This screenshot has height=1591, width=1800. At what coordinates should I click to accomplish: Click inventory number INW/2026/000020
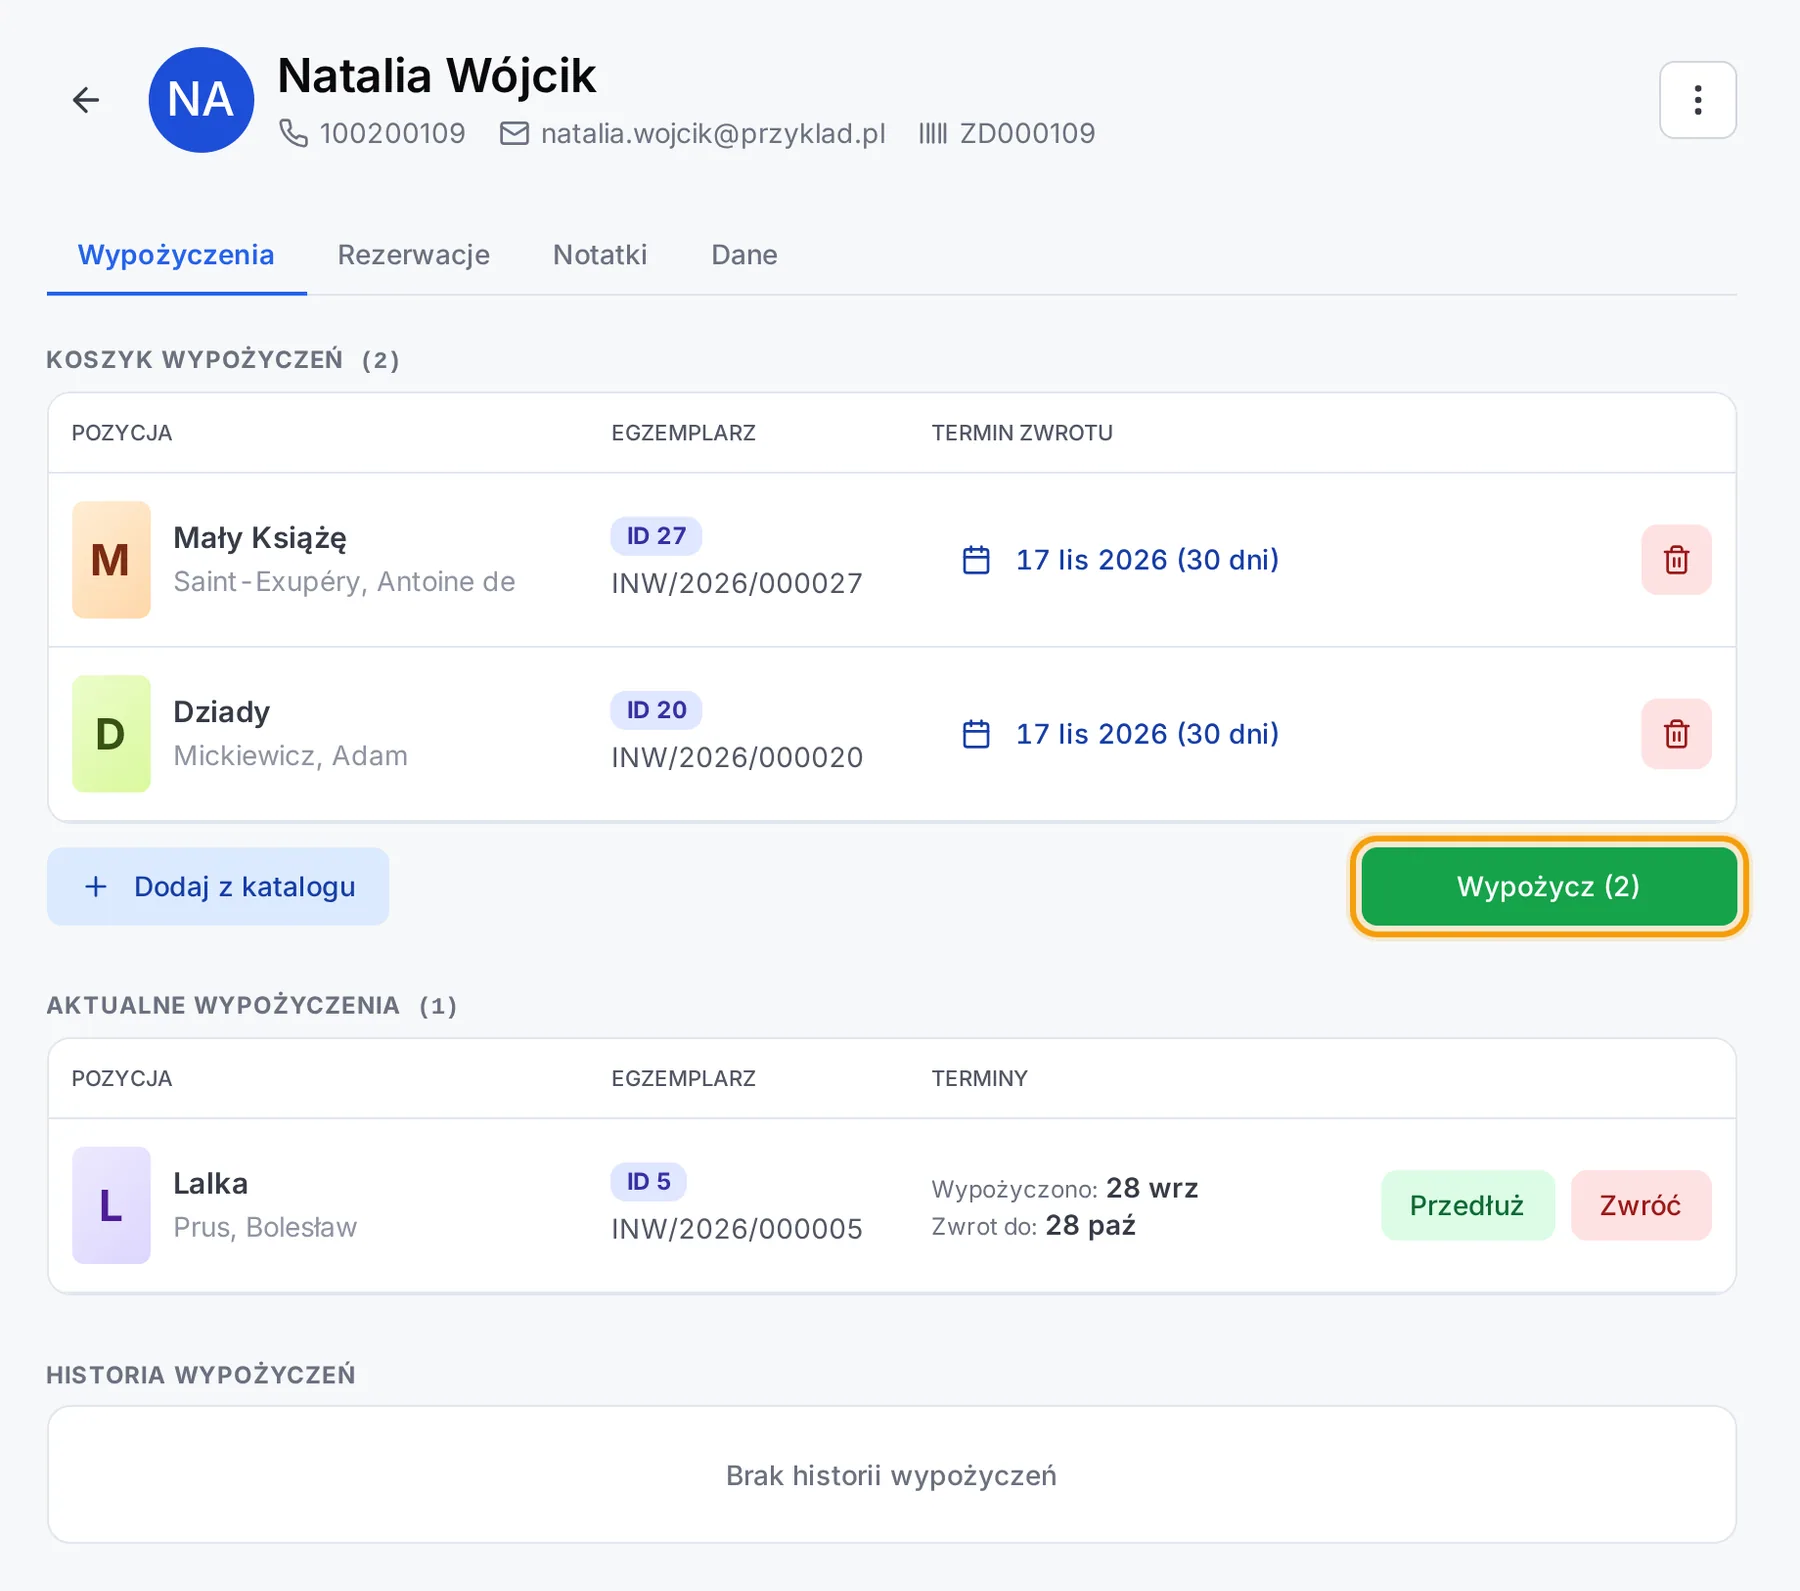coord(737,757)
